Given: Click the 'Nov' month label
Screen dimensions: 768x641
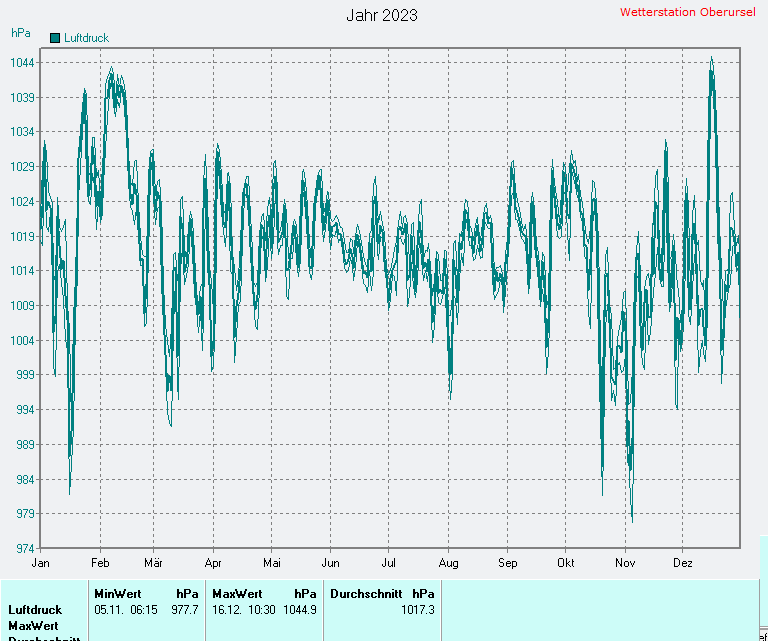Looking at the screenshot, I should tap(625, 563).
